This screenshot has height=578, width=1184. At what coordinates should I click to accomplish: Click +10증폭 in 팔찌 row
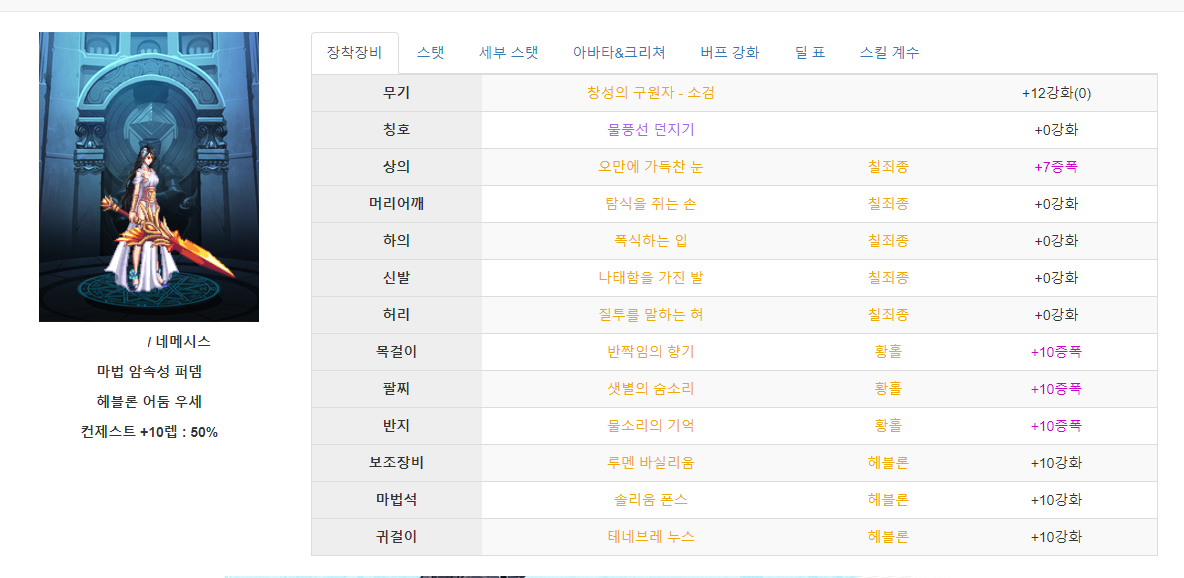click(x=1056, y=389)
